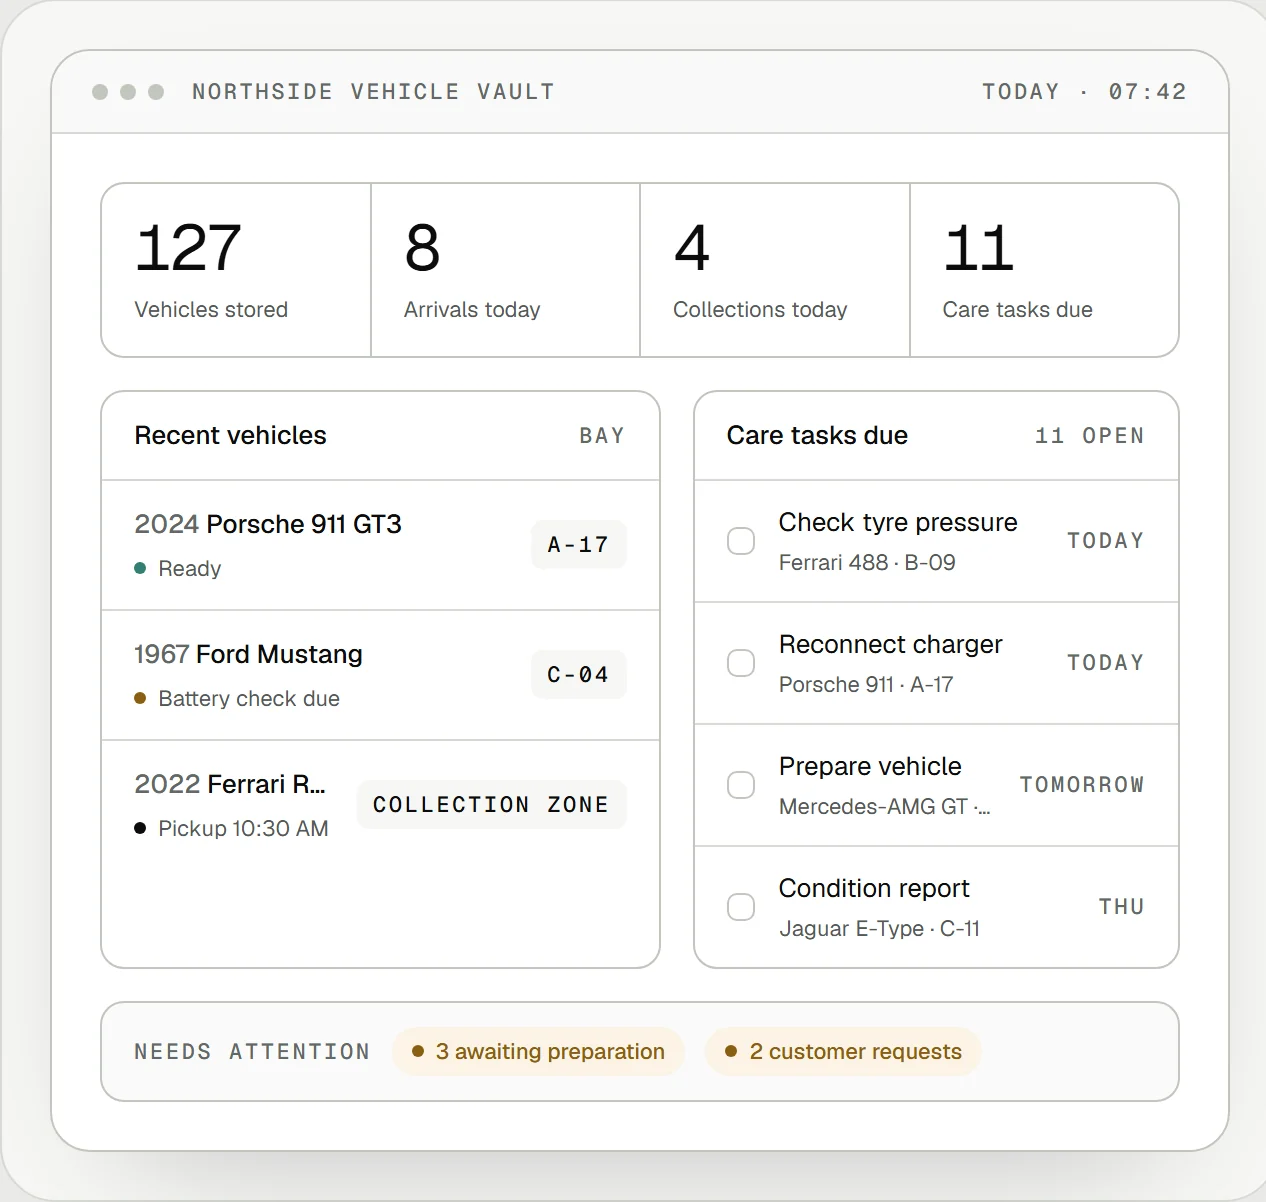
Task: Tick the Check tyre pressure checkbox
Action: (741, 541)
